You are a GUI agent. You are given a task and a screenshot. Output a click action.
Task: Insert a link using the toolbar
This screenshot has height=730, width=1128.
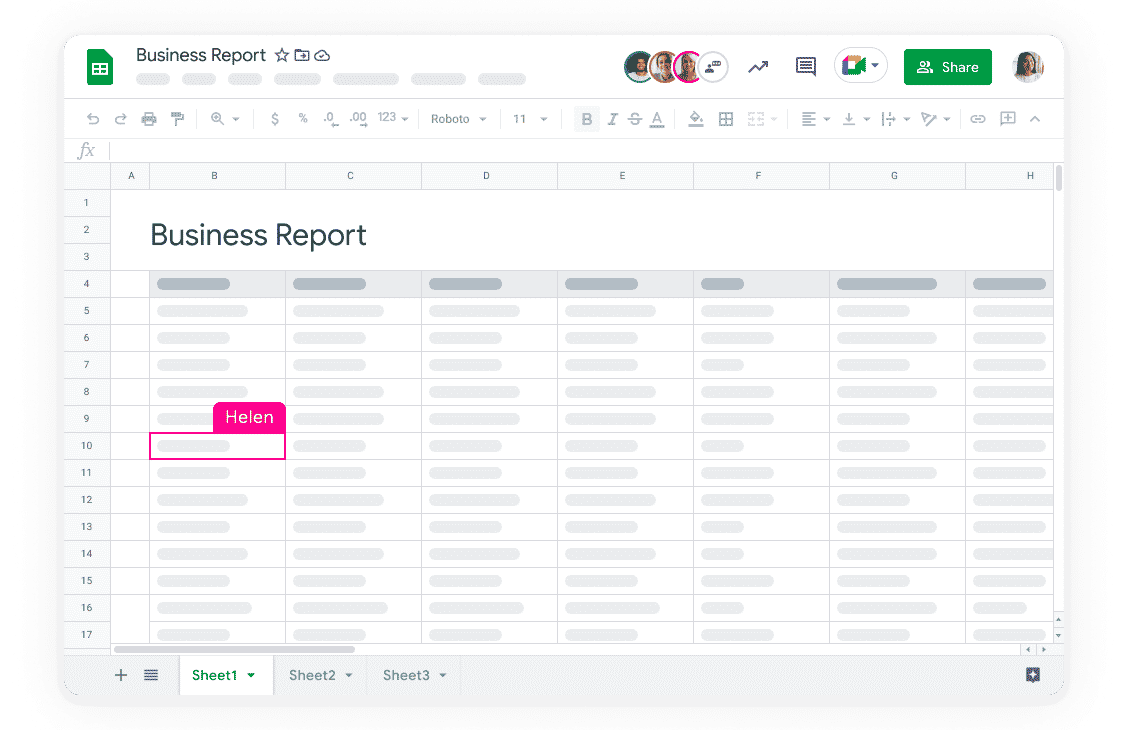[x=978, y=119]
